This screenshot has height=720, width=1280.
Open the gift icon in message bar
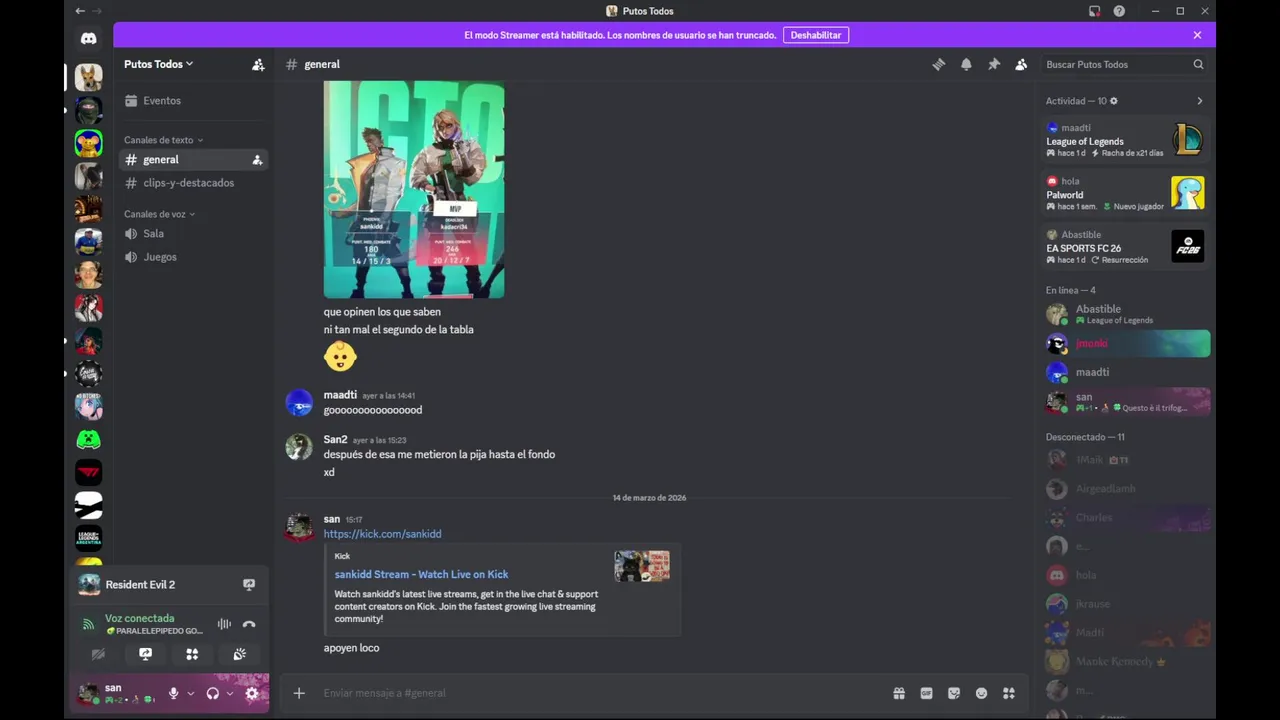click(899, 693)
